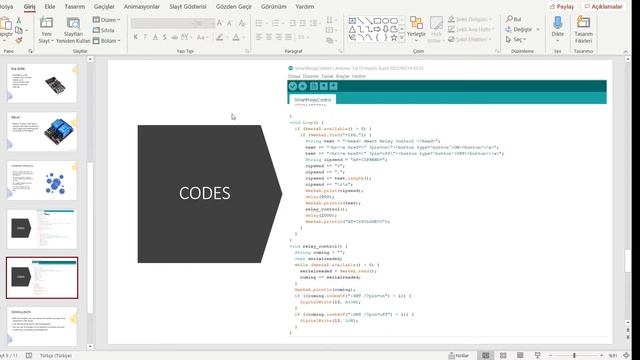Click the text highlight color swatch
The image size is (640, 360).
click(x=220, y=37)
